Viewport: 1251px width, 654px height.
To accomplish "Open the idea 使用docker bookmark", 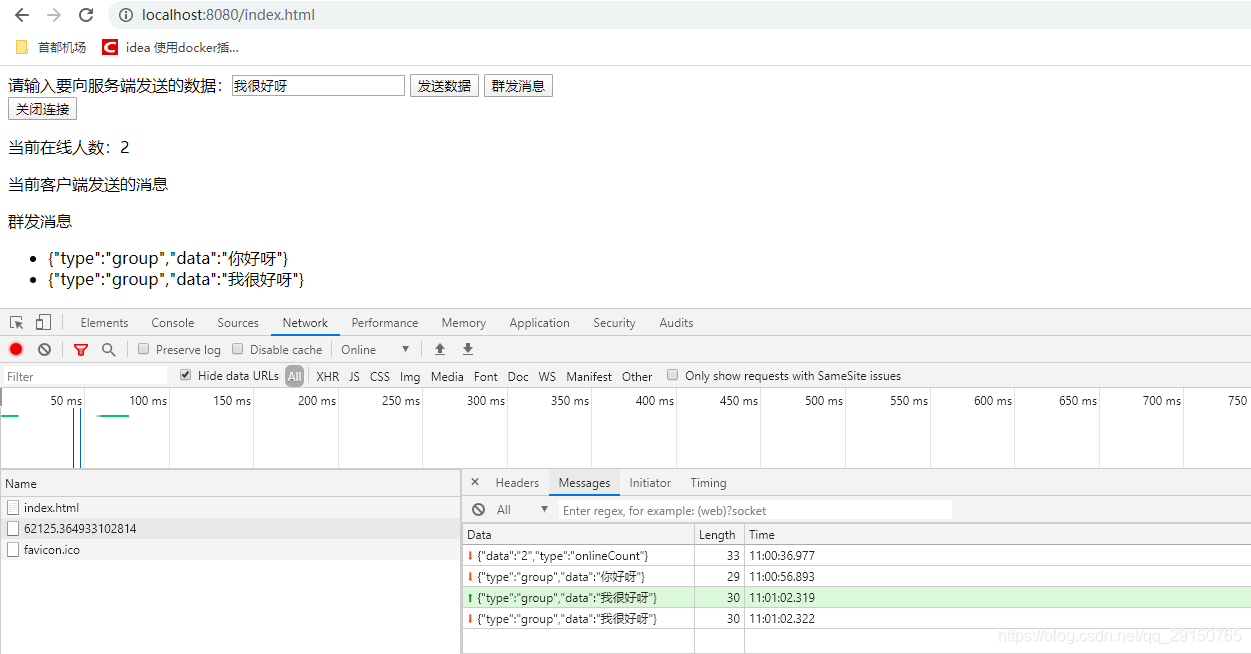I will click(171, 47).
